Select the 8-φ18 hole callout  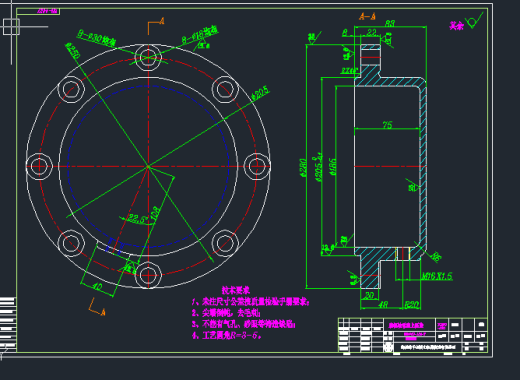coord(200,35)
